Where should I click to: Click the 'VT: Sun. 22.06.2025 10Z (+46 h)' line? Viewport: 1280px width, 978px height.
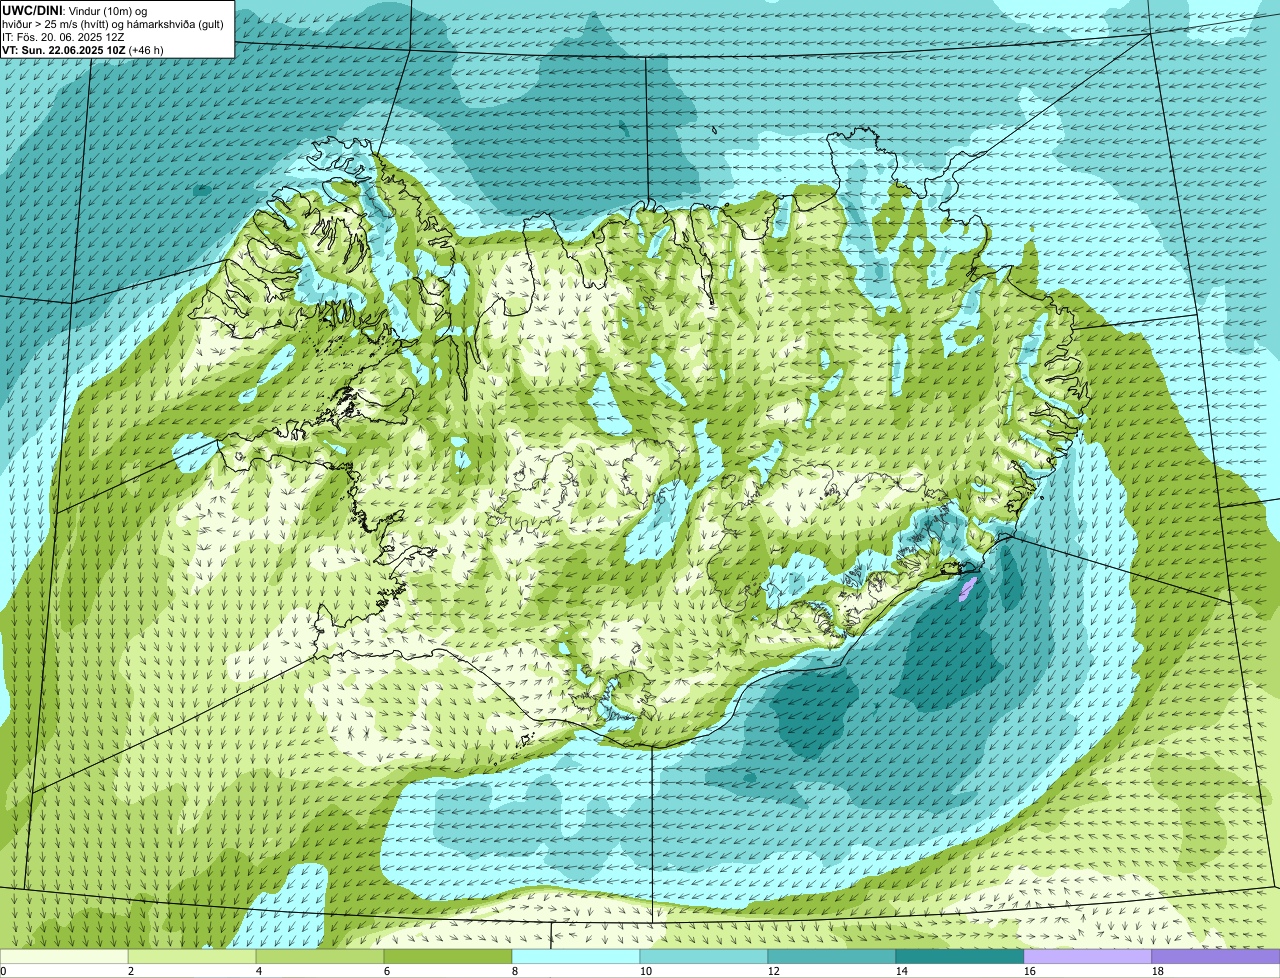tap(83, 49)
